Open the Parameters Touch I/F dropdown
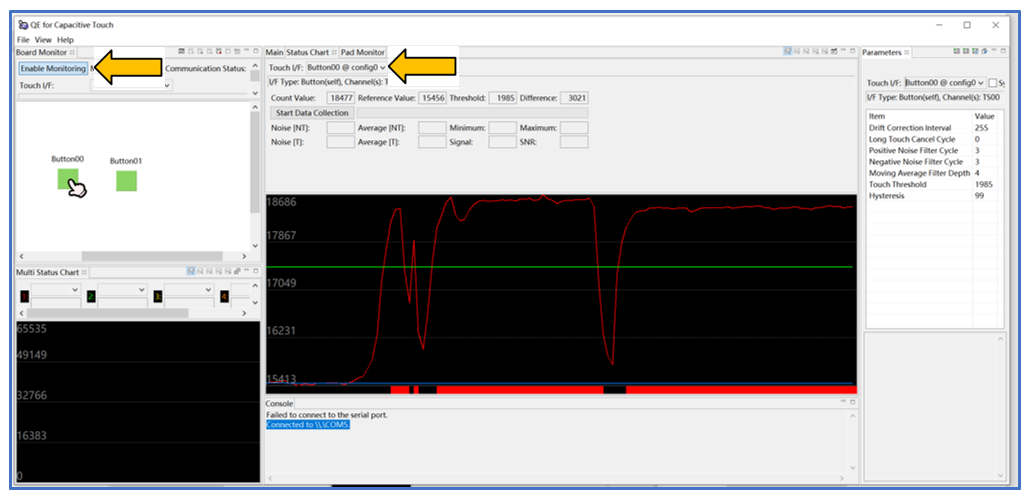Image resolution: width=1026 pixels, height=495 pixels. pos(980,83)
